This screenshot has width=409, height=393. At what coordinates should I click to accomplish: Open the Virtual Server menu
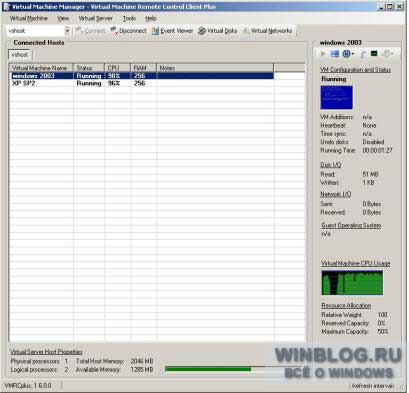point(96,18)
